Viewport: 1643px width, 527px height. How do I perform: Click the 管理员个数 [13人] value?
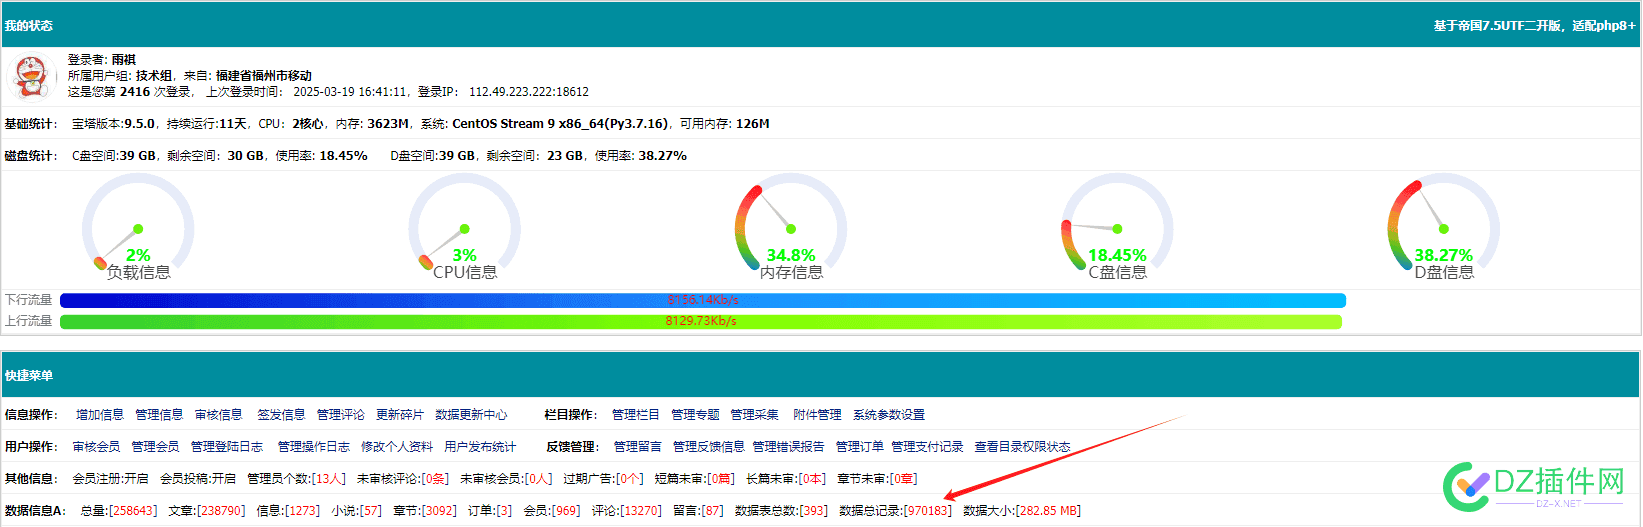coord(329,479)
